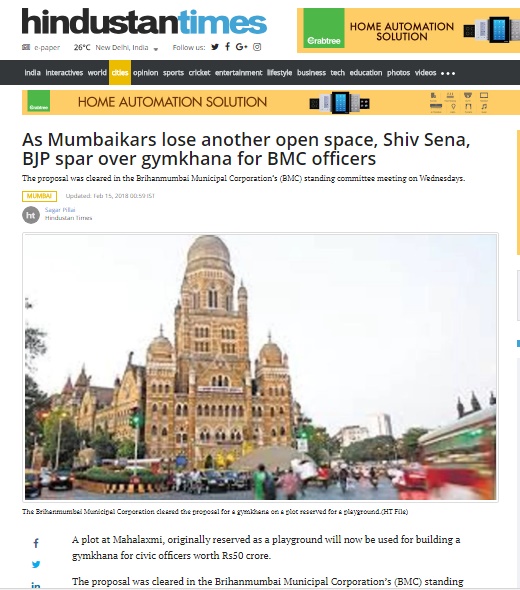This screenshot has width=520, height=590.
Task: Share article via Twitter side icon
Action: pos(36,564)
